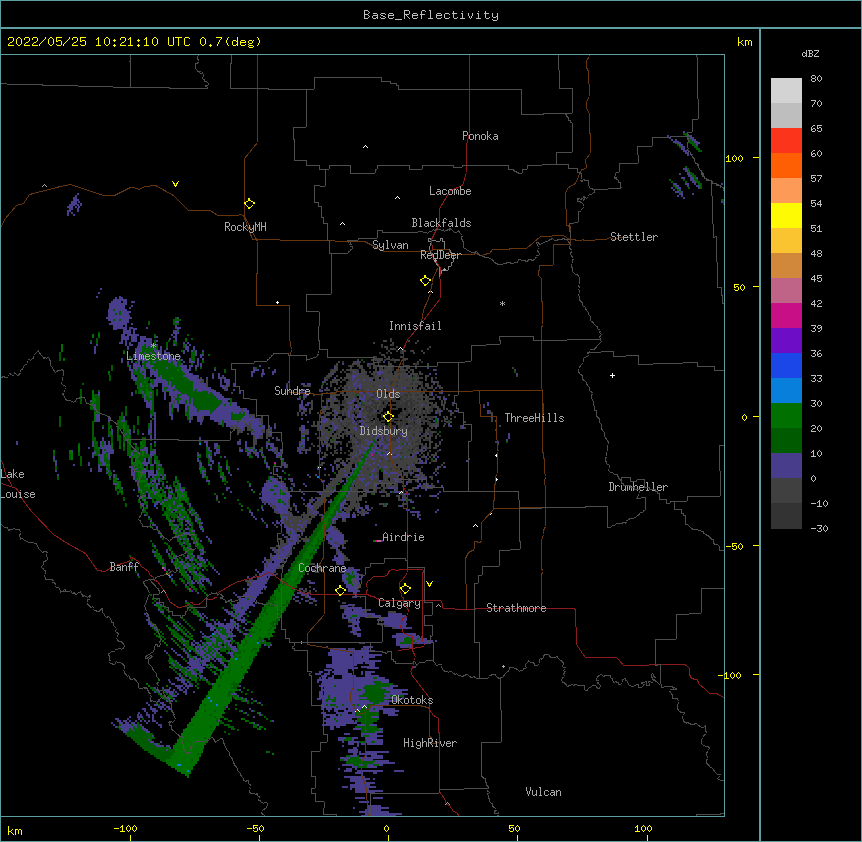Click the Lake Louise label
Viewport: 862px width, 842px height.
click(x=18, y=484)
